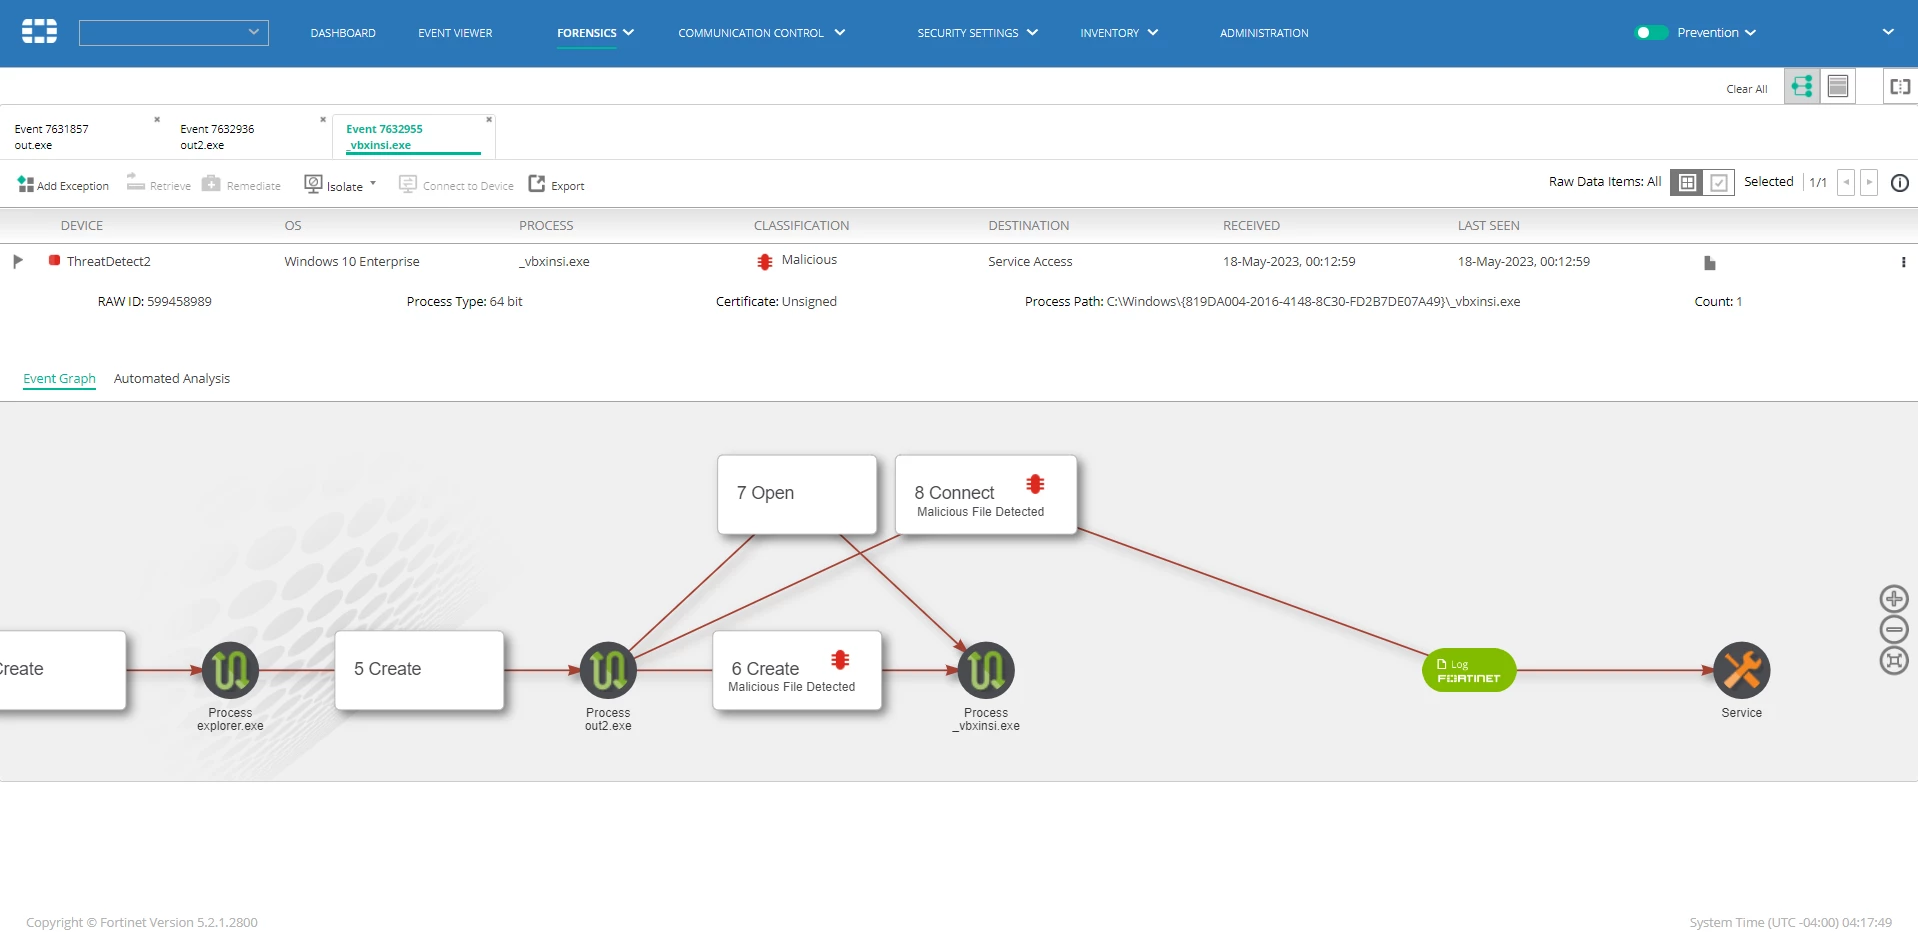Screen dimensions: 1918x936
Task: Select the 8 Connect event node
Action: pos(986,494)
